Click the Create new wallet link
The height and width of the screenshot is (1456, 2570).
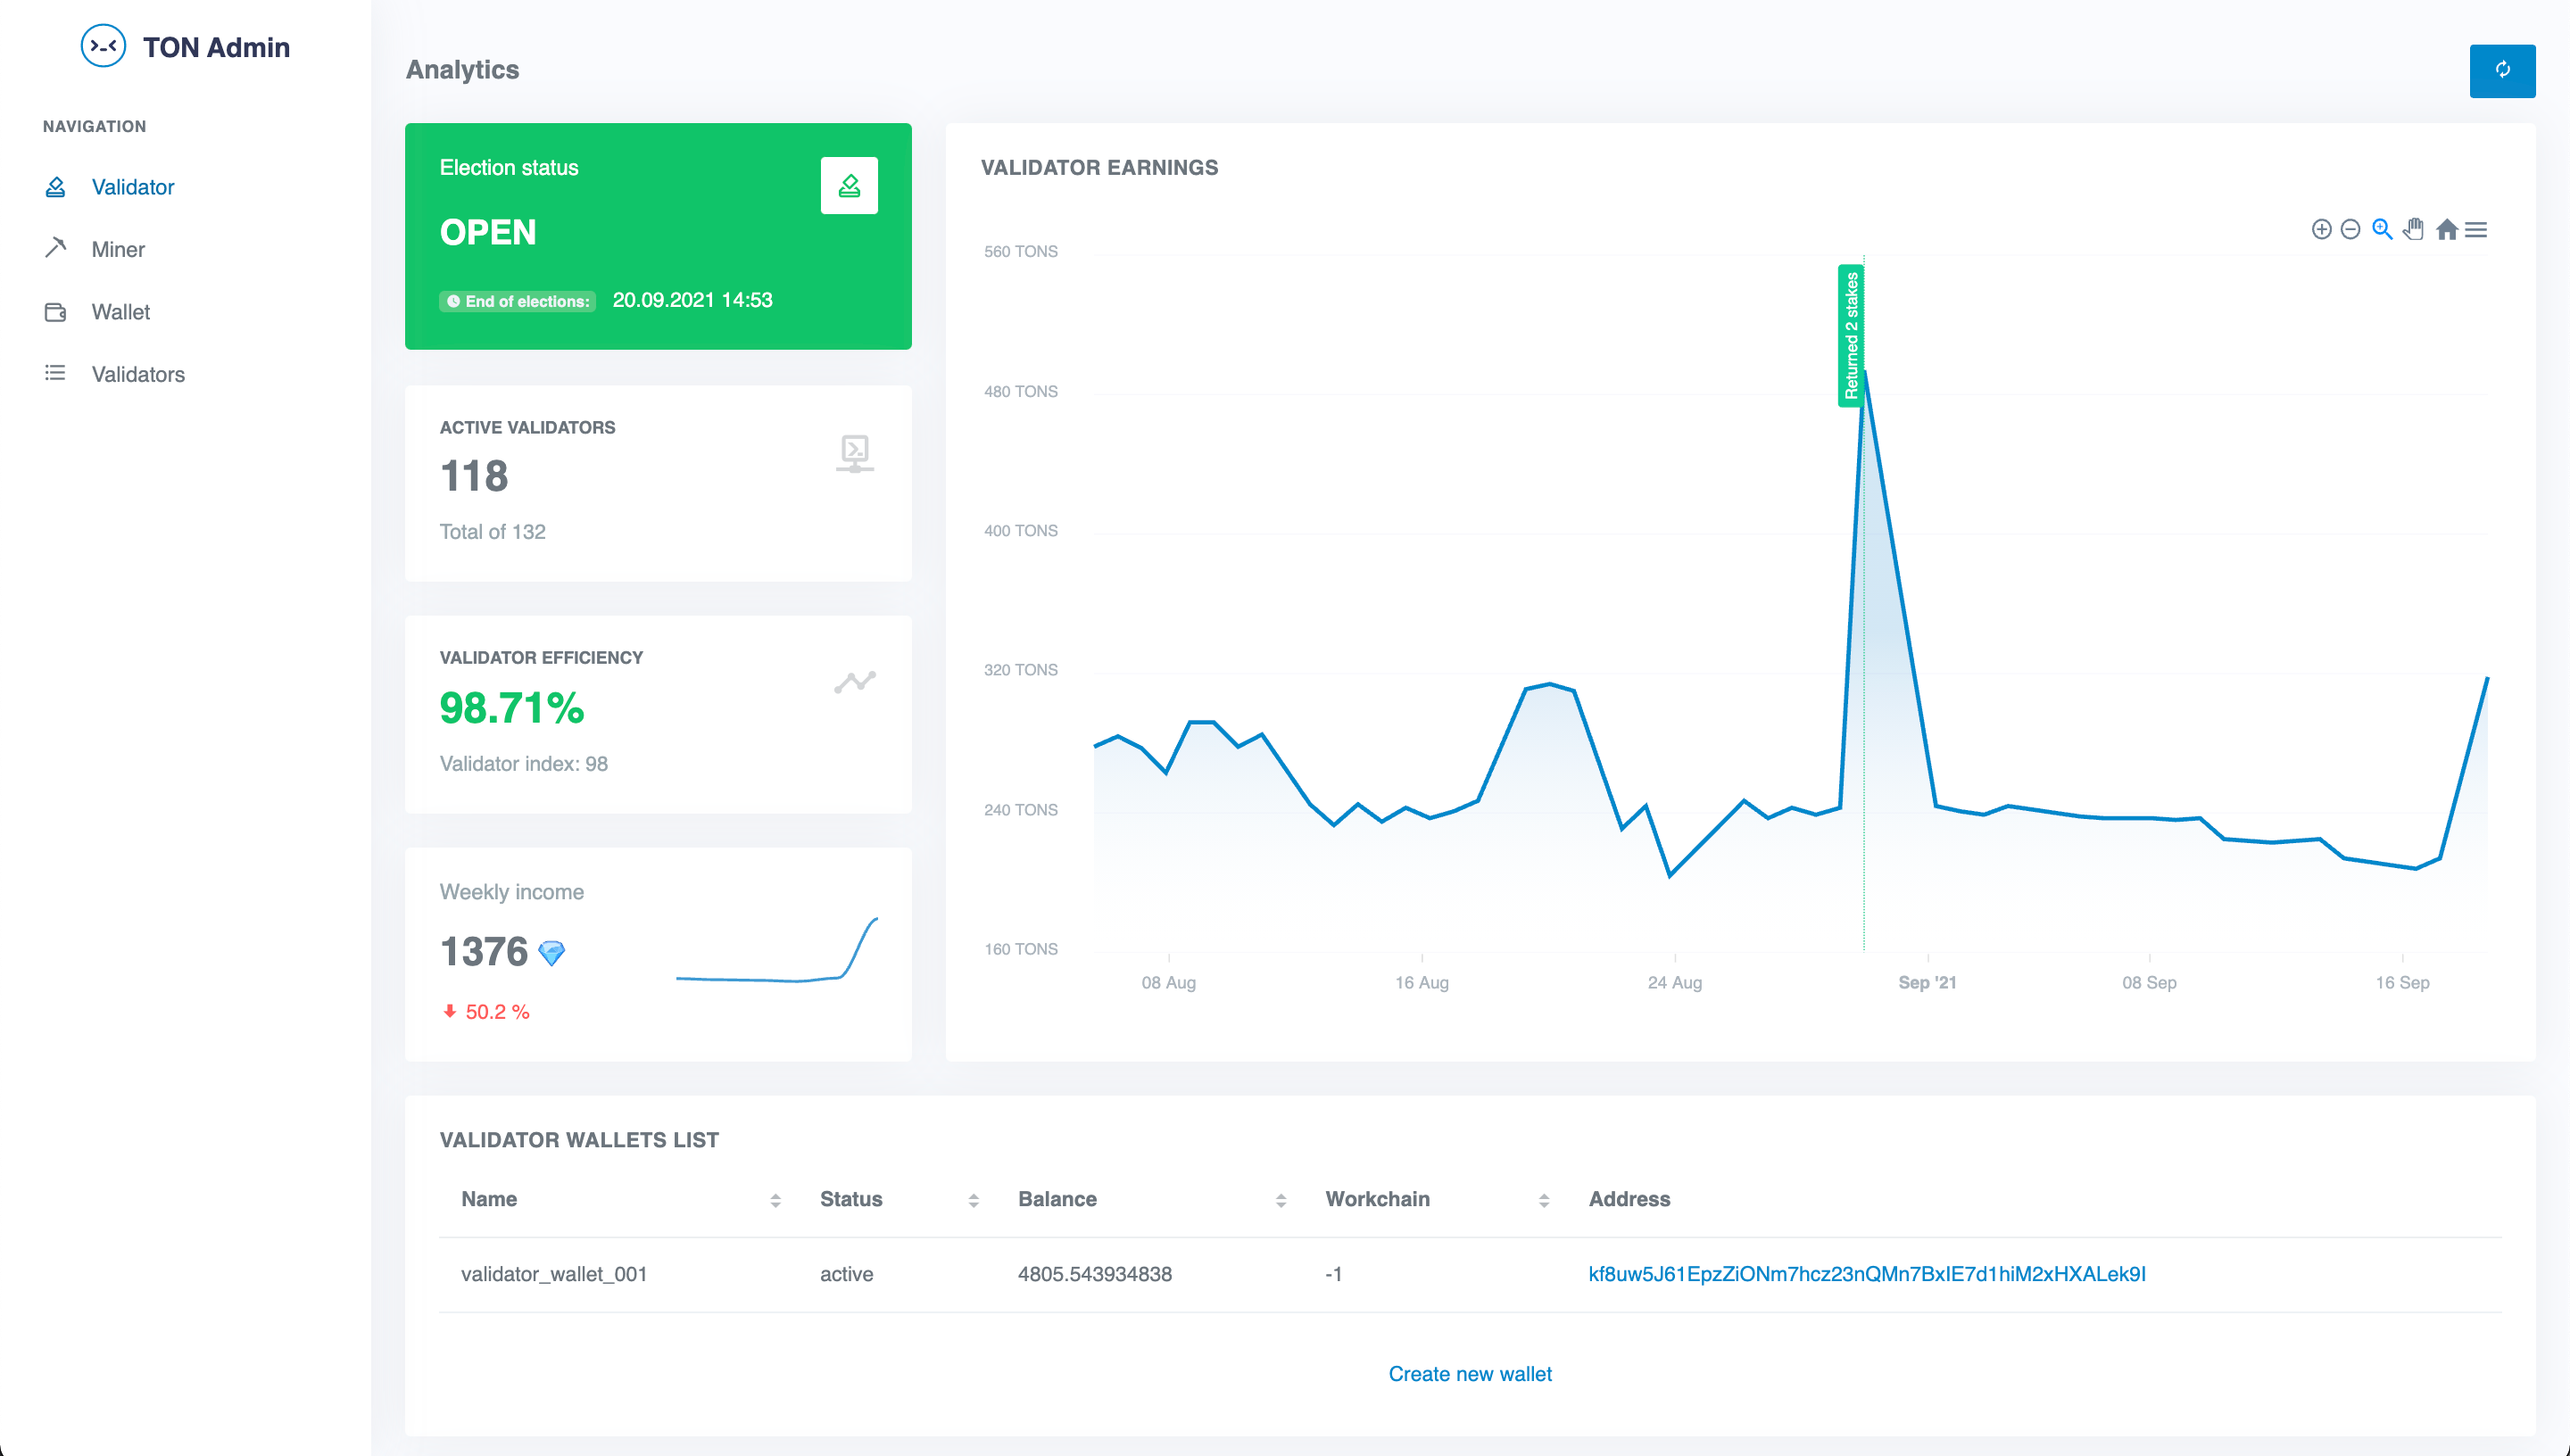pos(1469,1373)
